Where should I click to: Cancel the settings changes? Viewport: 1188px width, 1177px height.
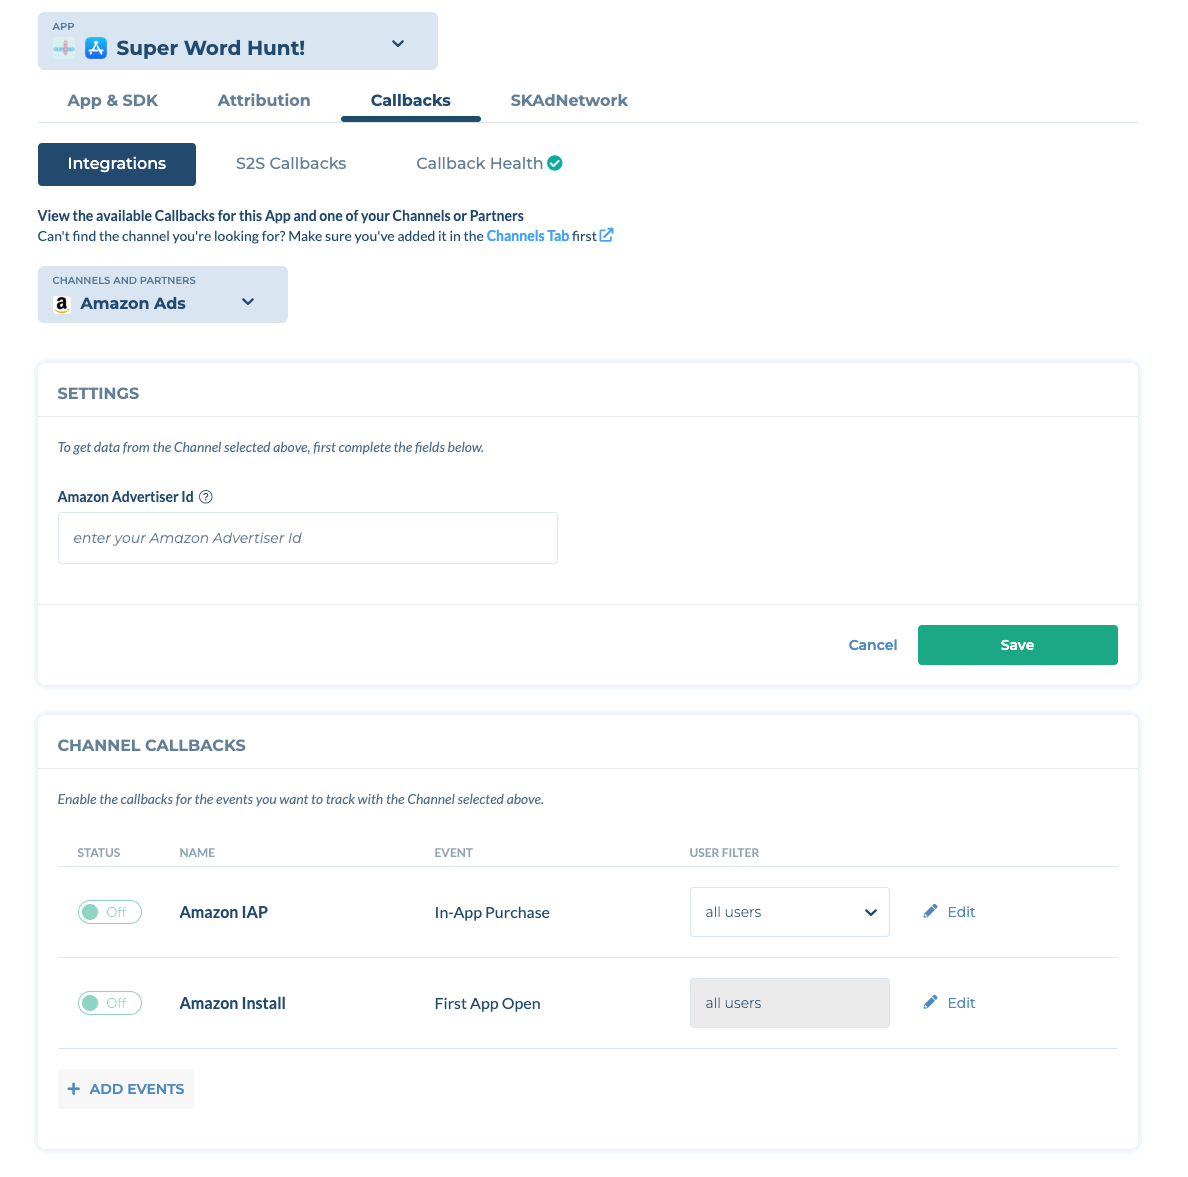(x=873, y=645)
